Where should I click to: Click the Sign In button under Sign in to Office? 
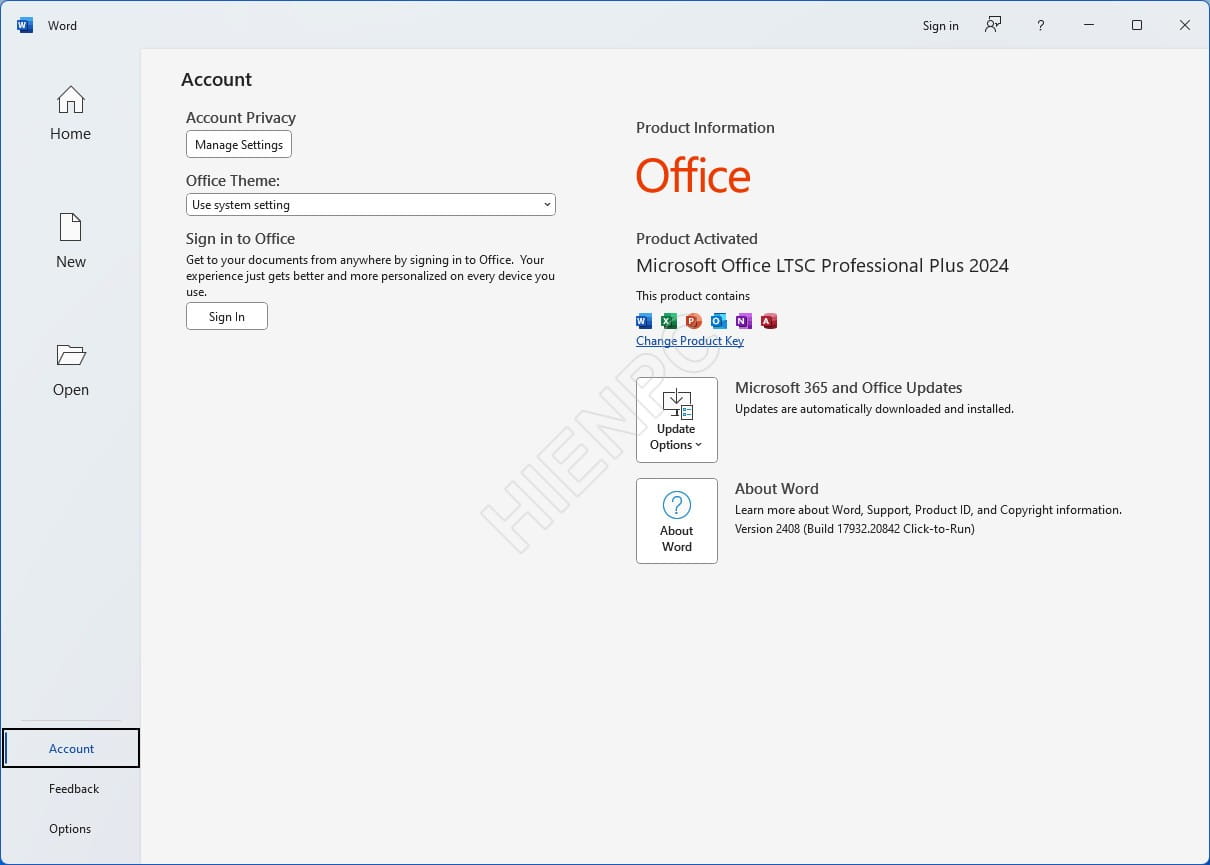pyautogui.click(x=227, y=317)
